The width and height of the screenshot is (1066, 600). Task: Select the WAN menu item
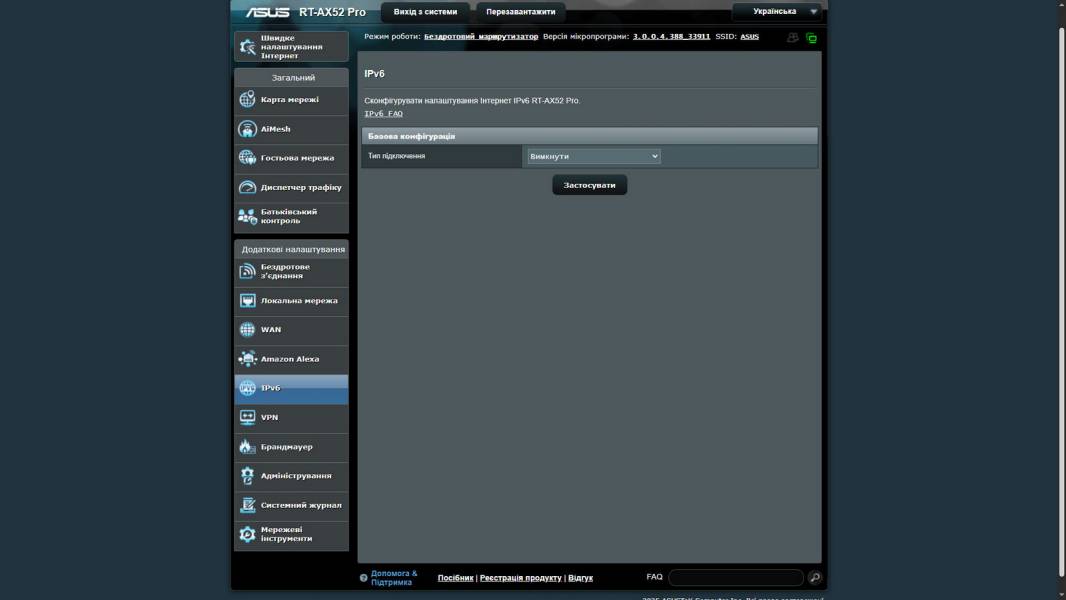(x=291, y=330)
